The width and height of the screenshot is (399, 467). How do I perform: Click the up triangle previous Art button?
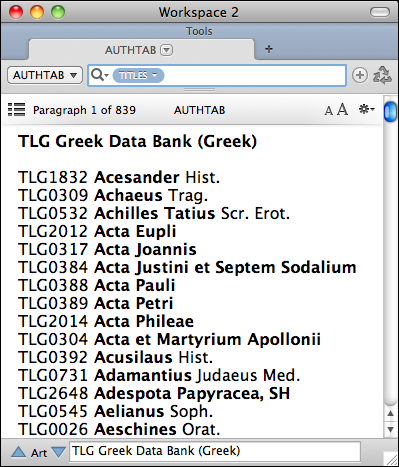tap(19, 452)
